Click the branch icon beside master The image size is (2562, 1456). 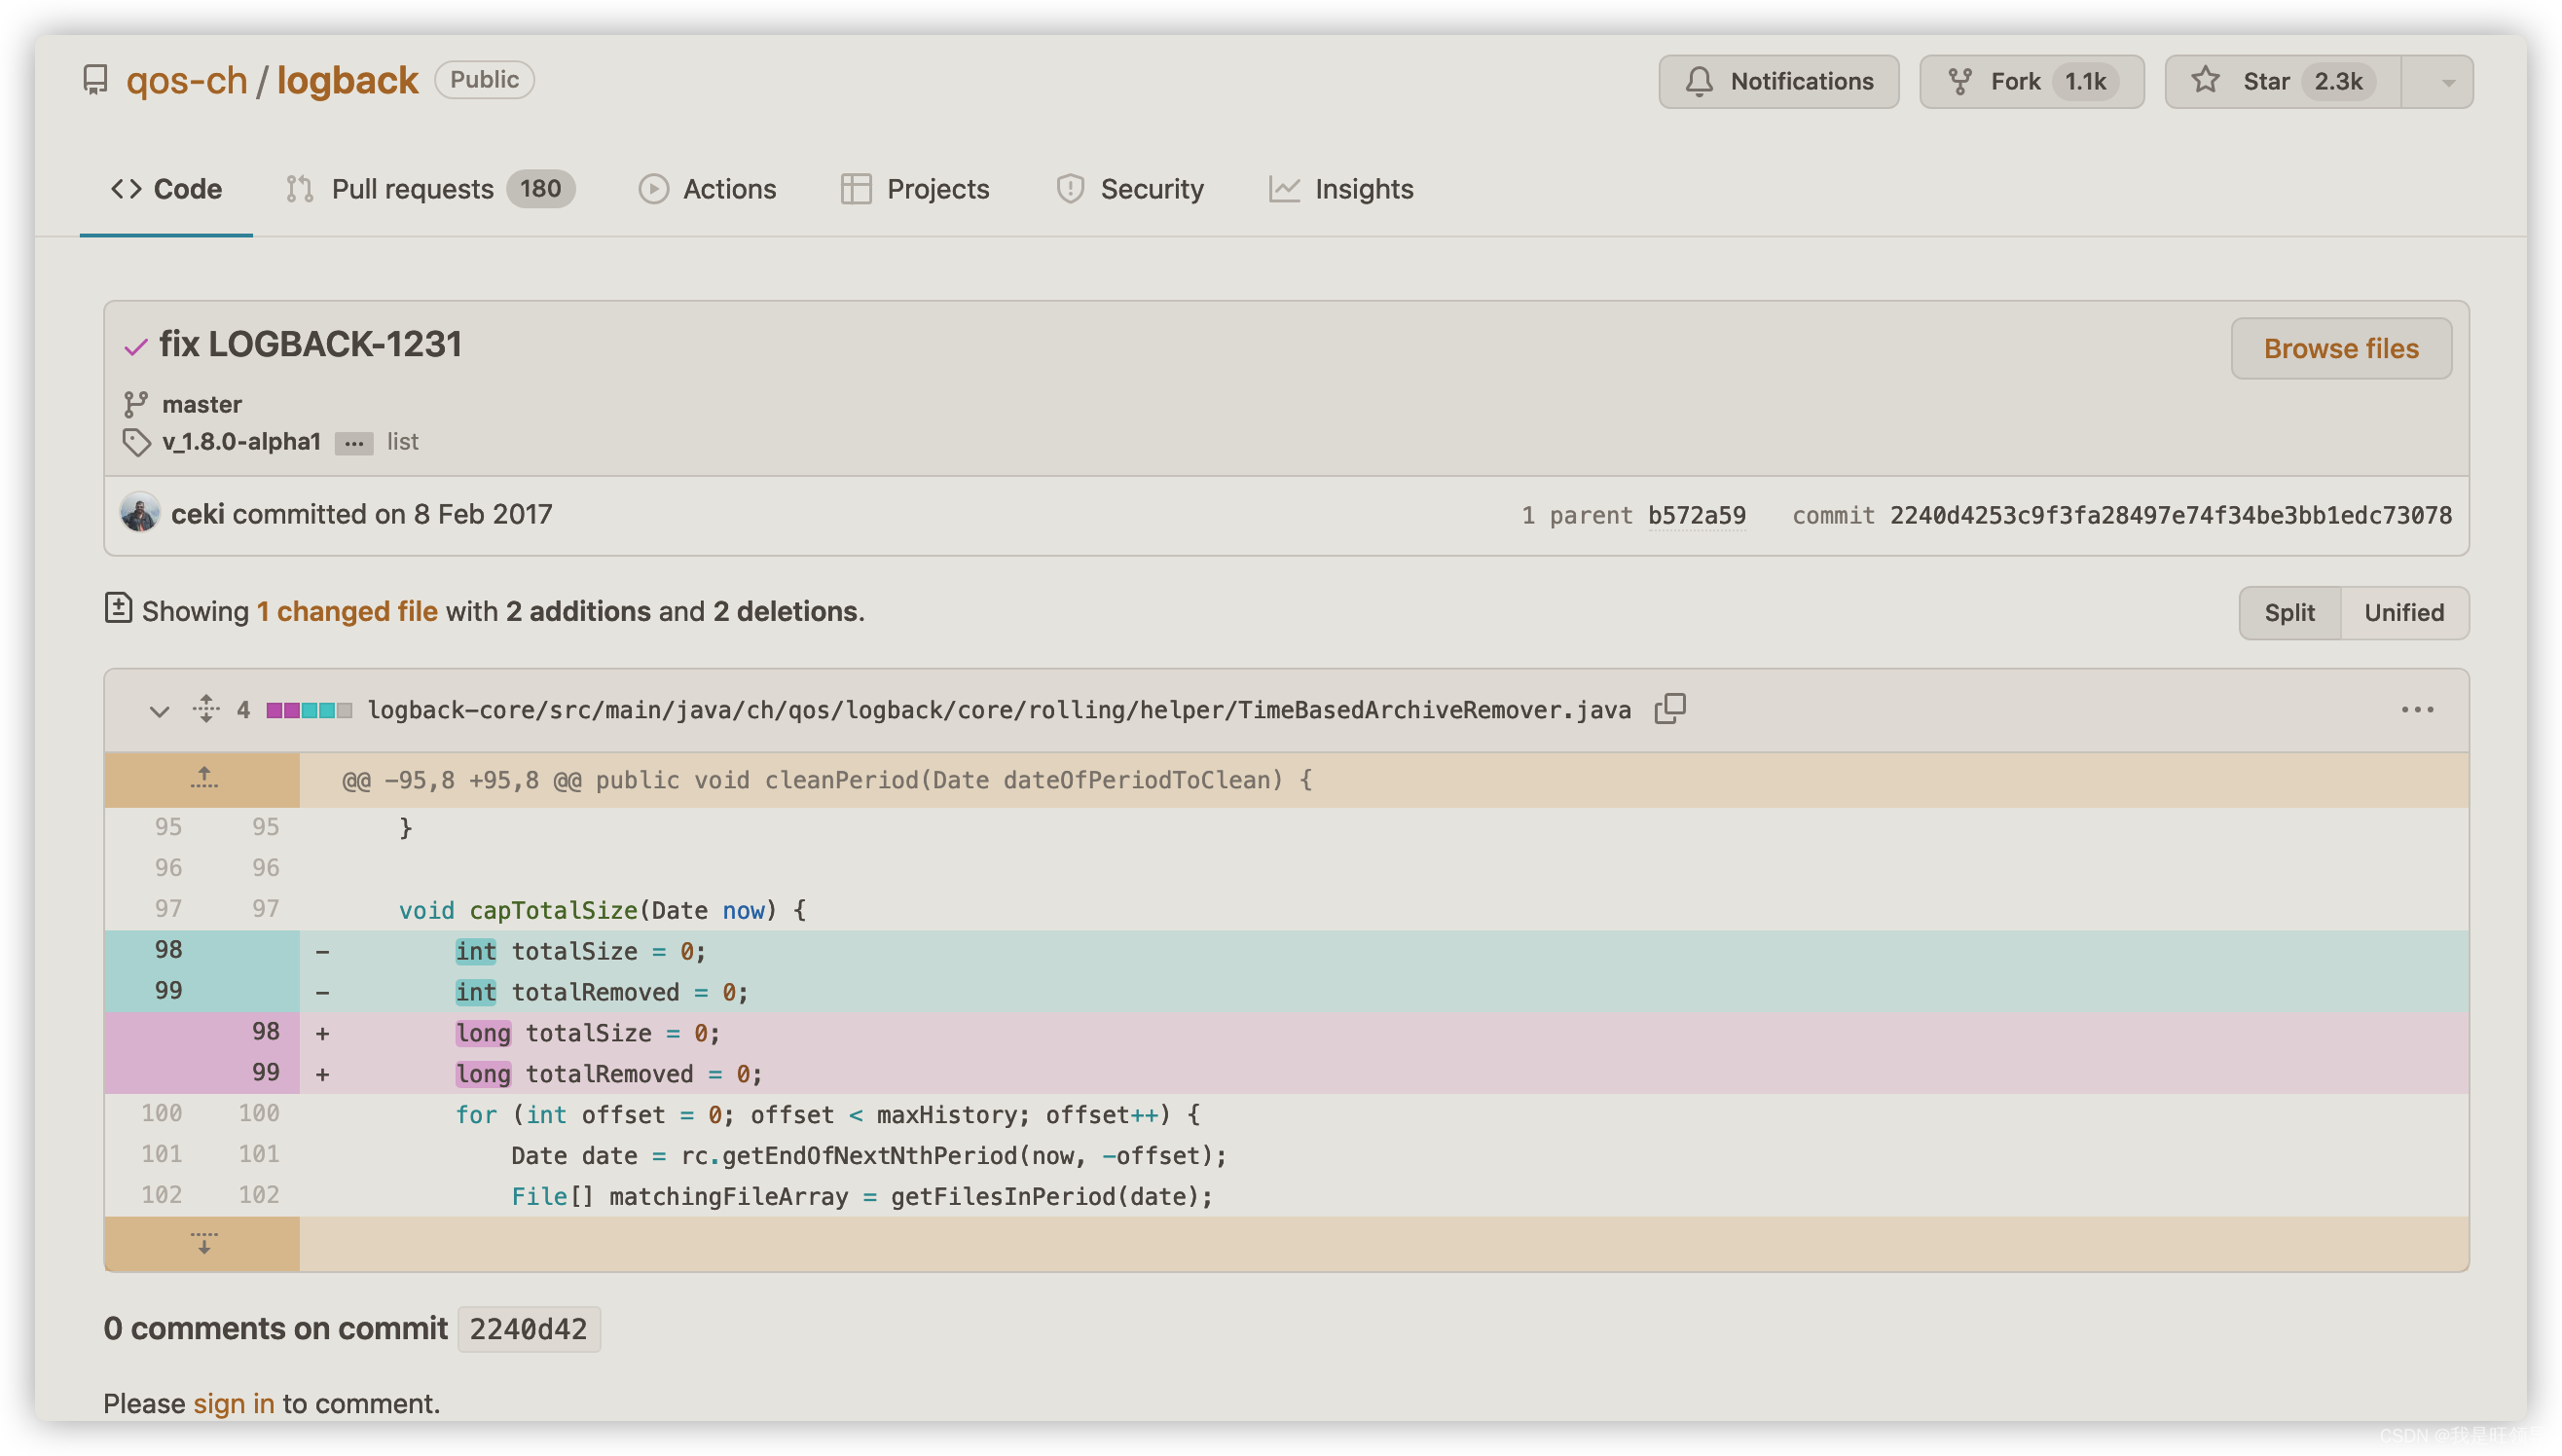pos(135,404)
